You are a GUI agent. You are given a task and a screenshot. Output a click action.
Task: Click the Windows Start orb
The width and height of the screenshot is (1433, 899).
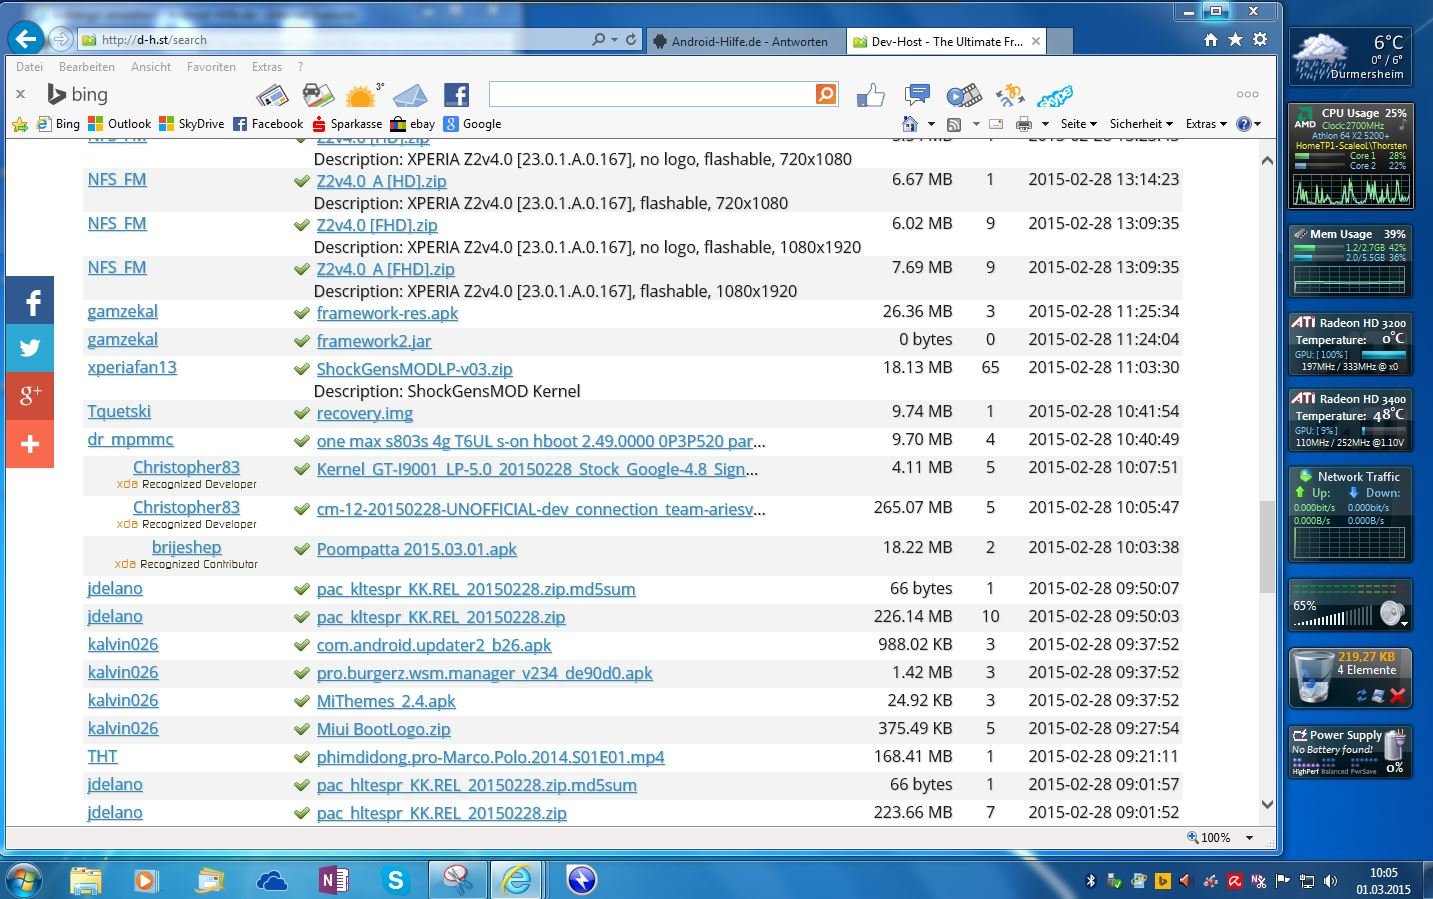click(x=24, y=880)
